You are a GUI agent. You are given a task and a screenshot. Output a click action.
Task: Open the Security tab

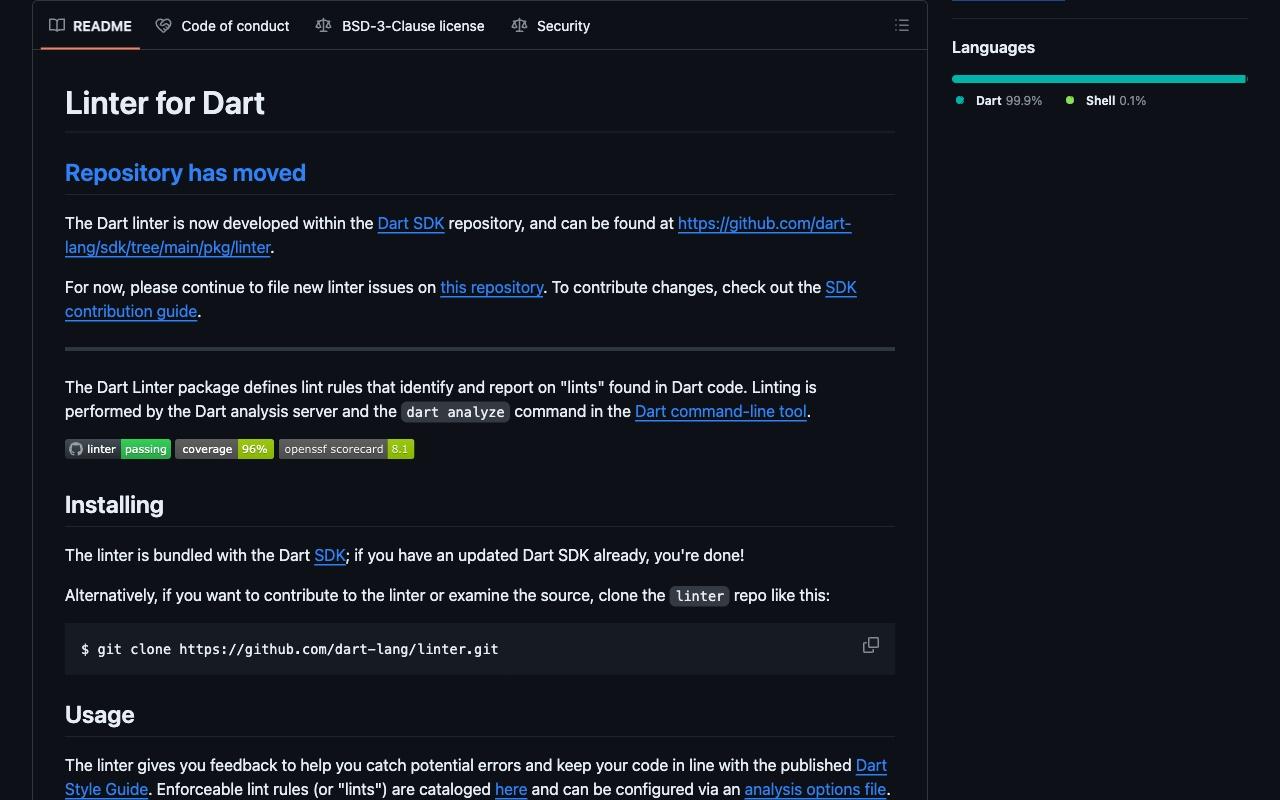coord(551,26)
